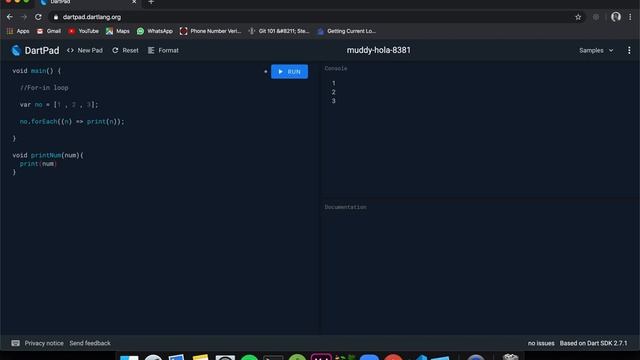Click the Console panel label

(336, 69)
